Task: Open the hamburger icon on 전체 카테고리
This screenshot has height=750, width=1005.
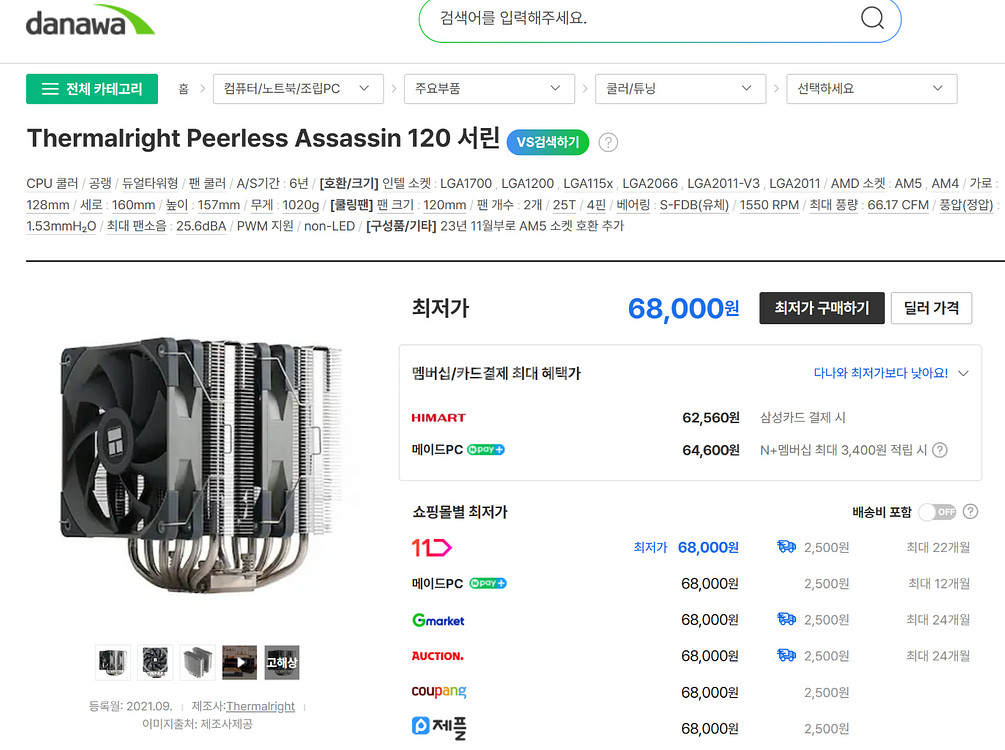Action: (49, 88)
